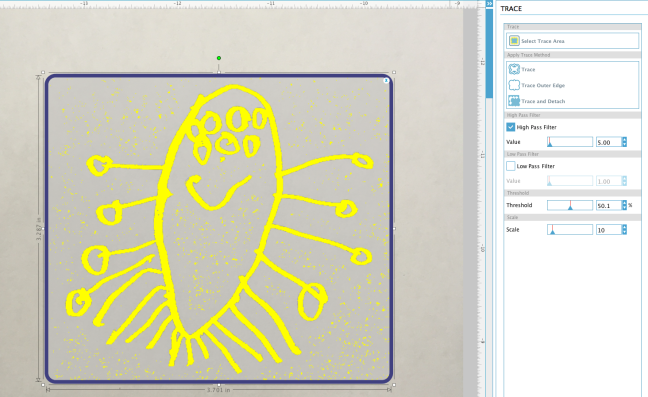The width and height of the screenshot is (648, 397).
Task: Click the green rotation handle above image
Action: 219,58
